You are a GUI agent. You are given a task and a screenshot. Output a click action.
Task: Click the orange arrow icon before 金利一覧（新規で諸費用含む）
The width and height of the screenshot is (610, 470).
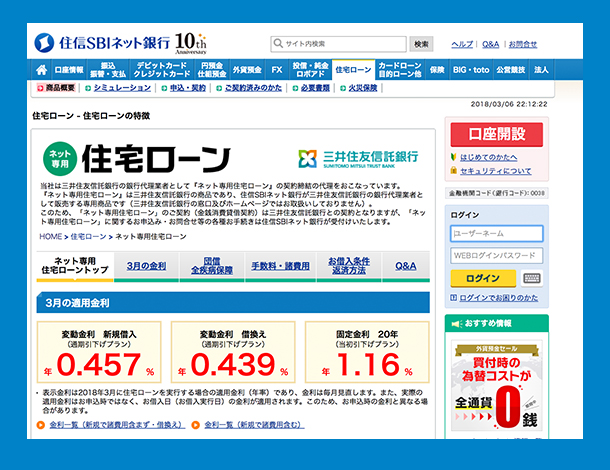tap(196, 425)
